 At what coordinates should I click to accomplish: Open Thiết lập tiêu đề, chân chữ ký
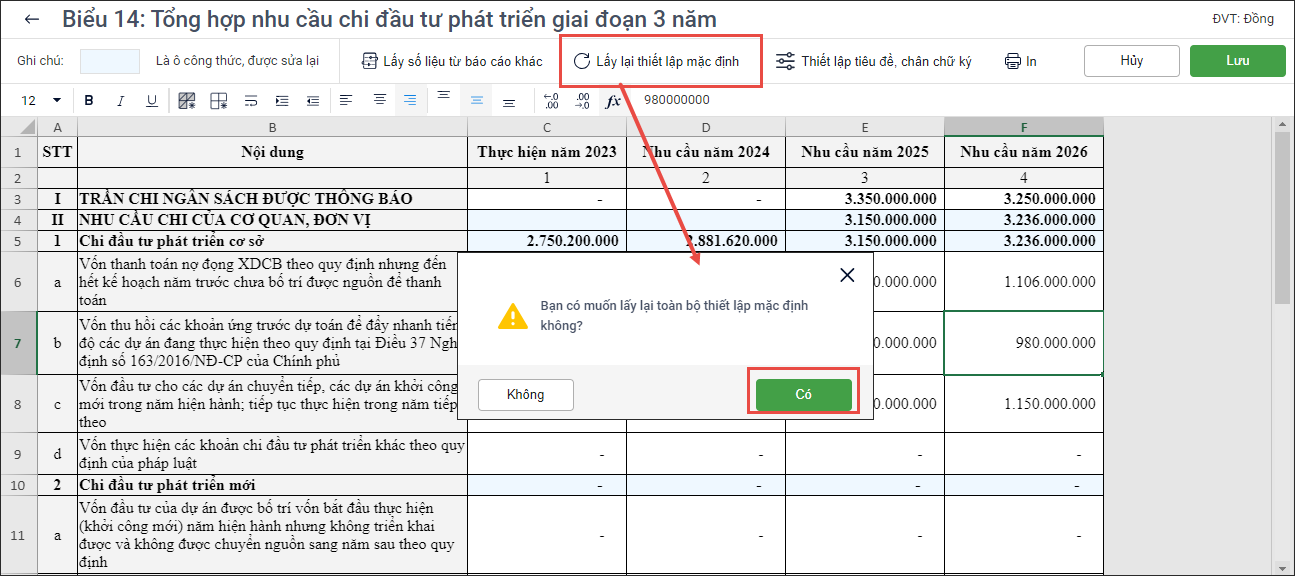coord(874,61)
